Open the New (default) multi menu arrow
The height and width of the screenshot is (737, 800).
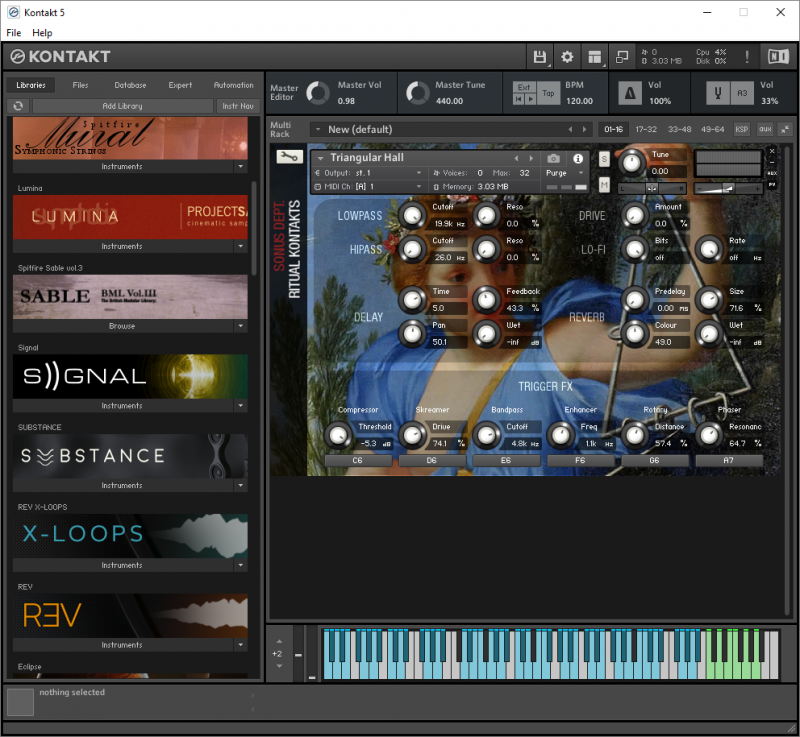pos(318,130)
